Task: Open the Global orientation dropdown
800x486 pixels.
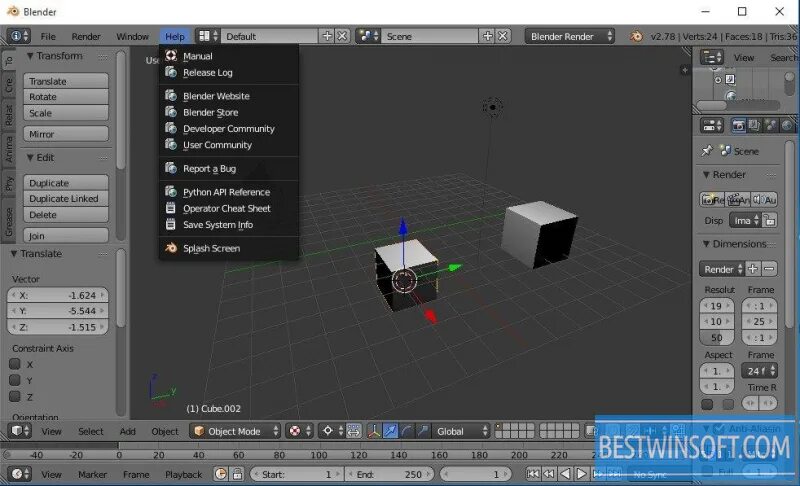Action: [x=461, y=431]
